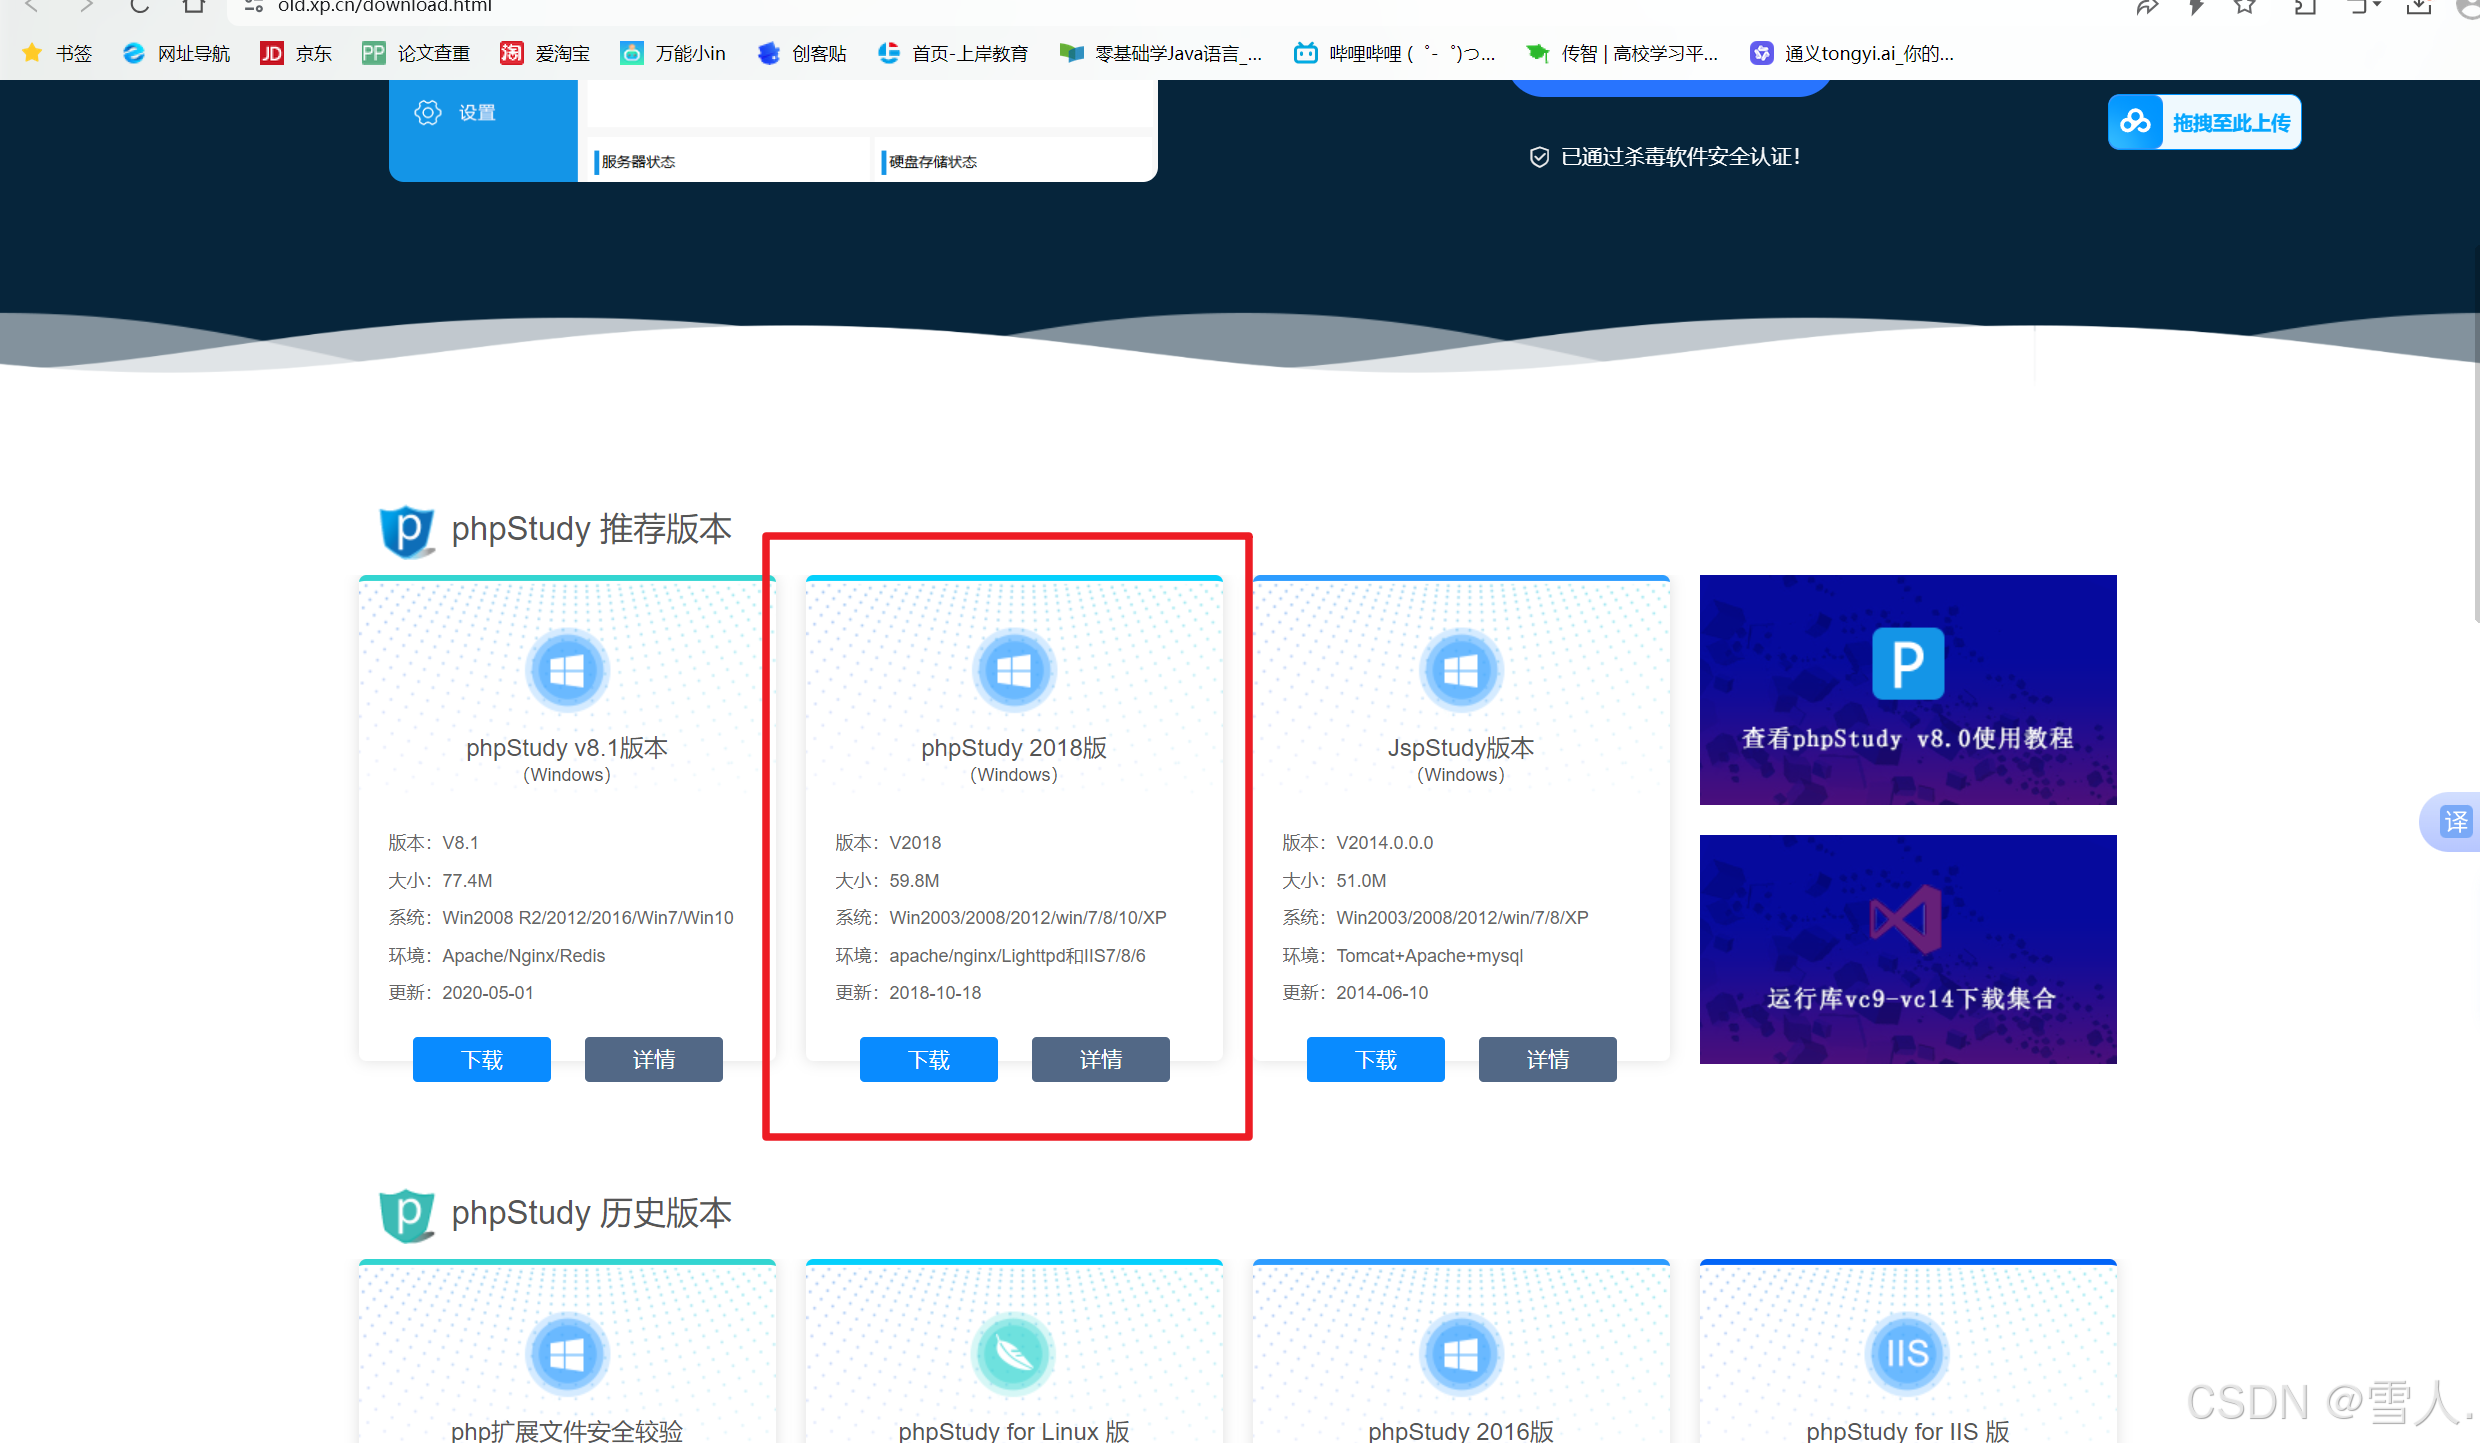2480x1443 pixels.
Task: Open the 运行库vc9-vc14下载集合 banner
Action: 1907,949
